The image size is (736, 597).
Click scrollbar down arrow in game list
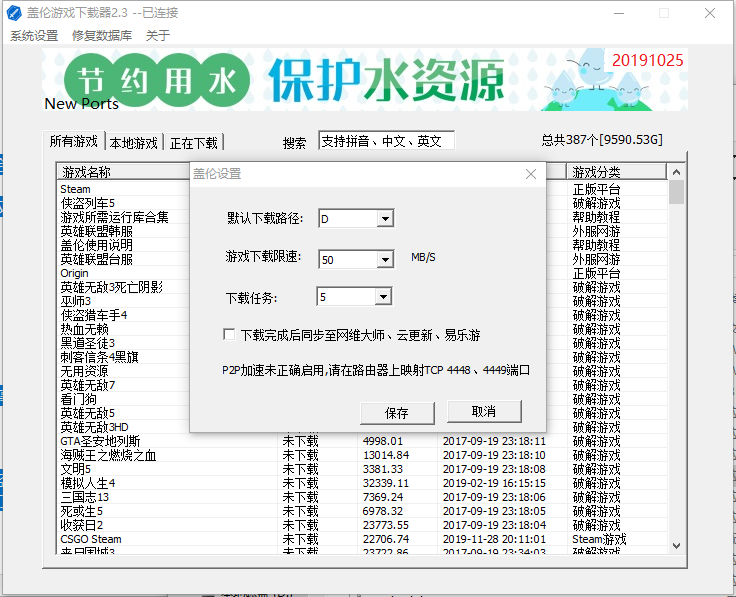tap(676, 546)
